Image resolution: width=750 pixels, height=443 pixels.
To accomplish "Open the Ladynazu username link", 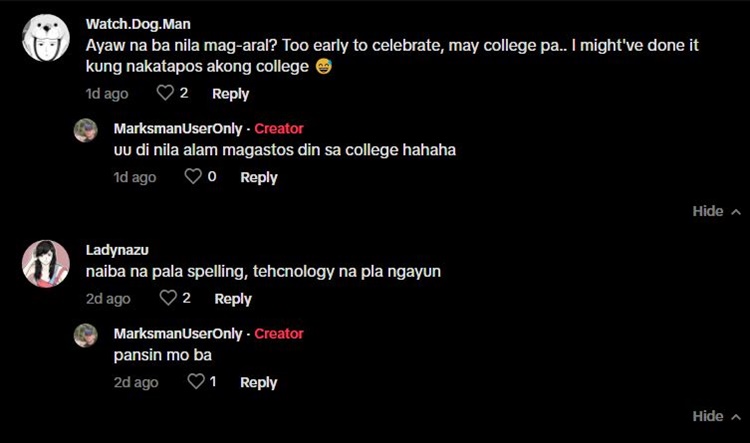I will (116, 250).
